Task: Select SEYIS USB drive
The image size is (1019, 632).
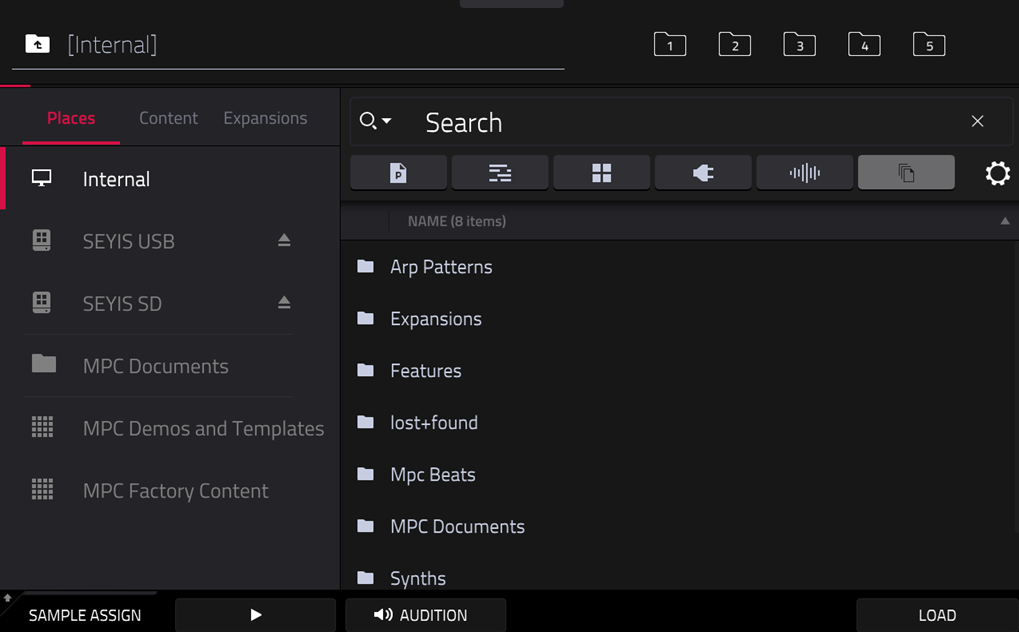Action: pos(129,241)
